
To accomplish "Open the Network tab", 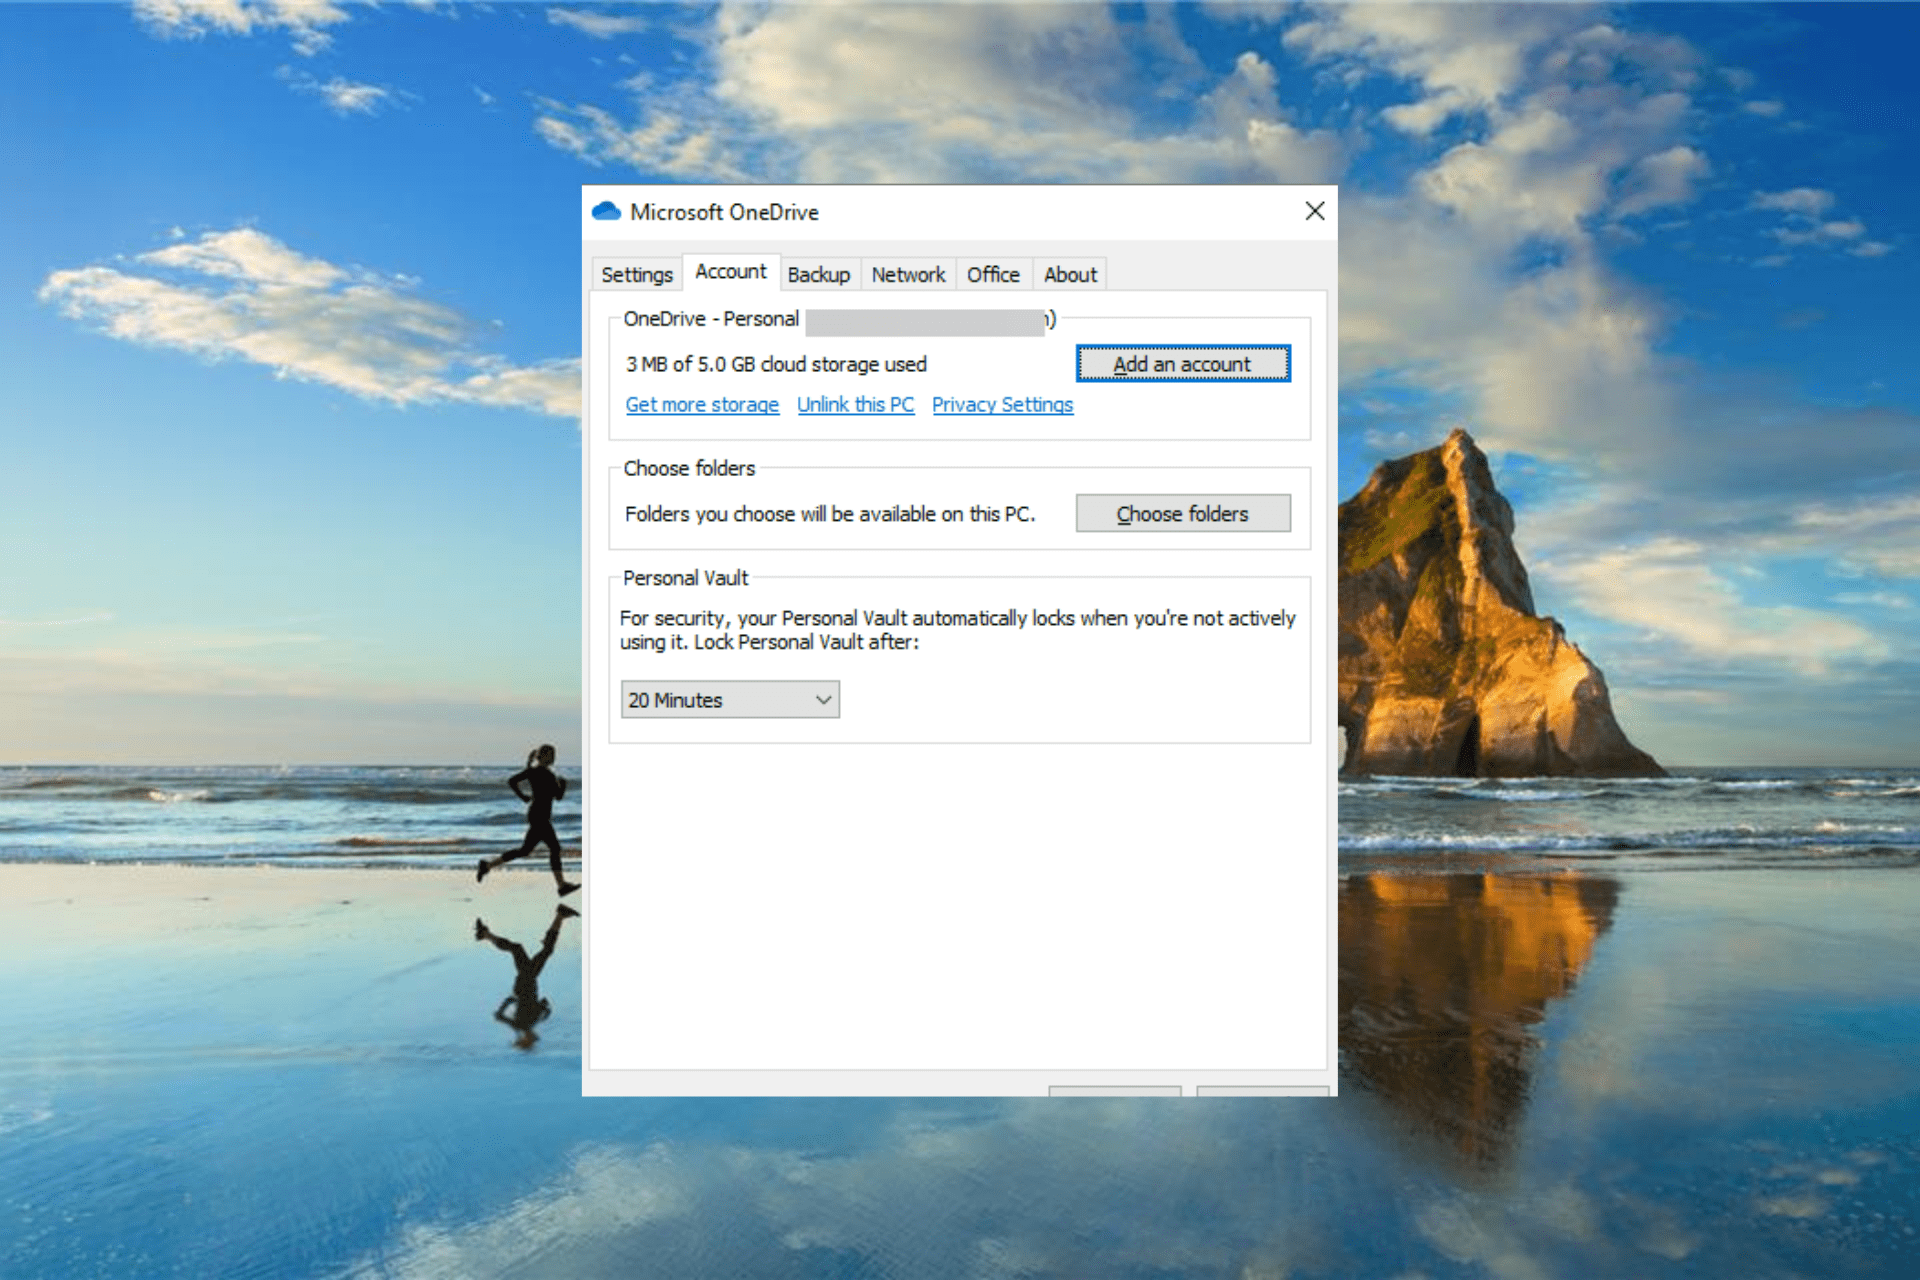I will 908,274.
